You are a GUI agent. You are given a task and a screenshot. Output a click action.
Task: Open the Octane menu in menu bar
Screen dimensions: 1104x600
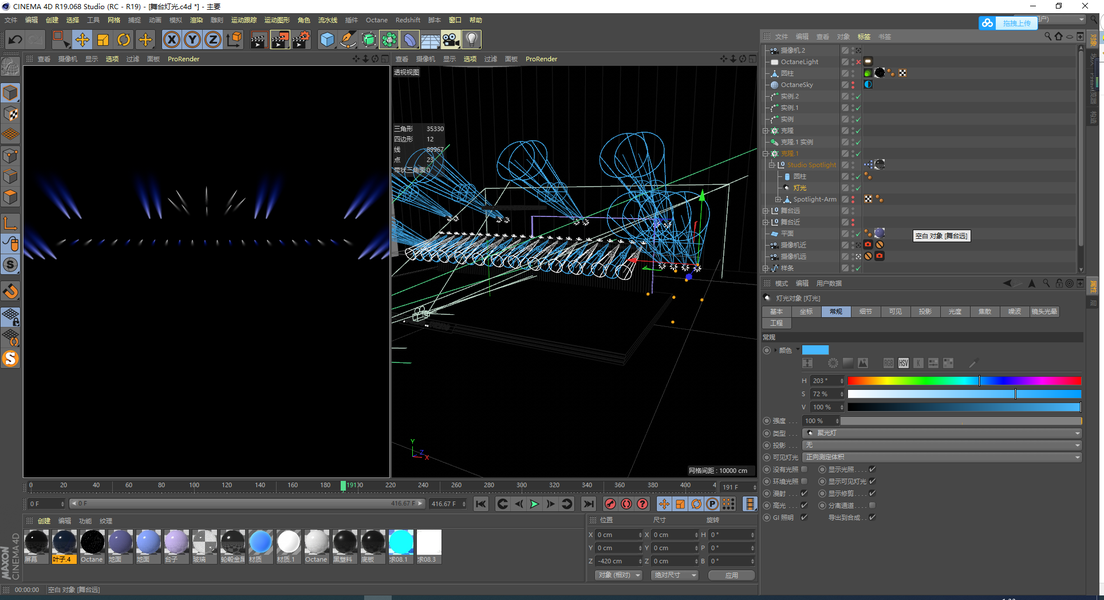pyautogui.click(x=376, y=20)
